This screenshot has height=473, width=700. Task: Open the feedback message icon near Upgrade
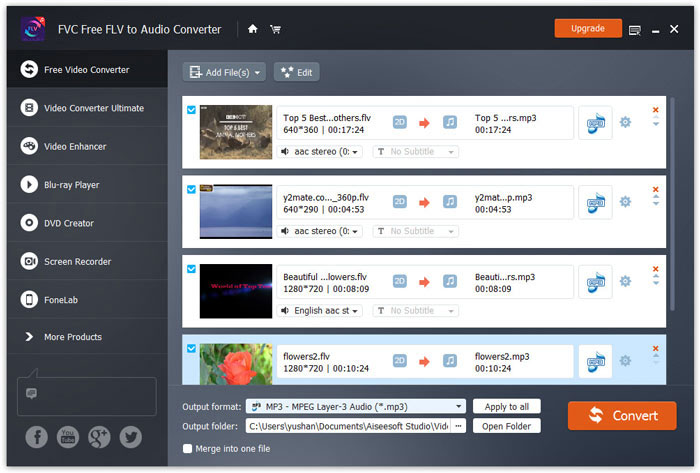(634, 30)
